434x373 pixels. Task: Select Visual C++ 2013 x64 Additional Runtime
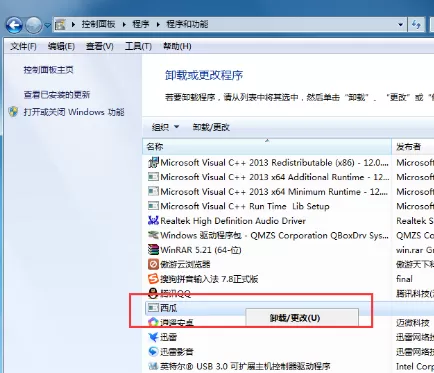274,177
